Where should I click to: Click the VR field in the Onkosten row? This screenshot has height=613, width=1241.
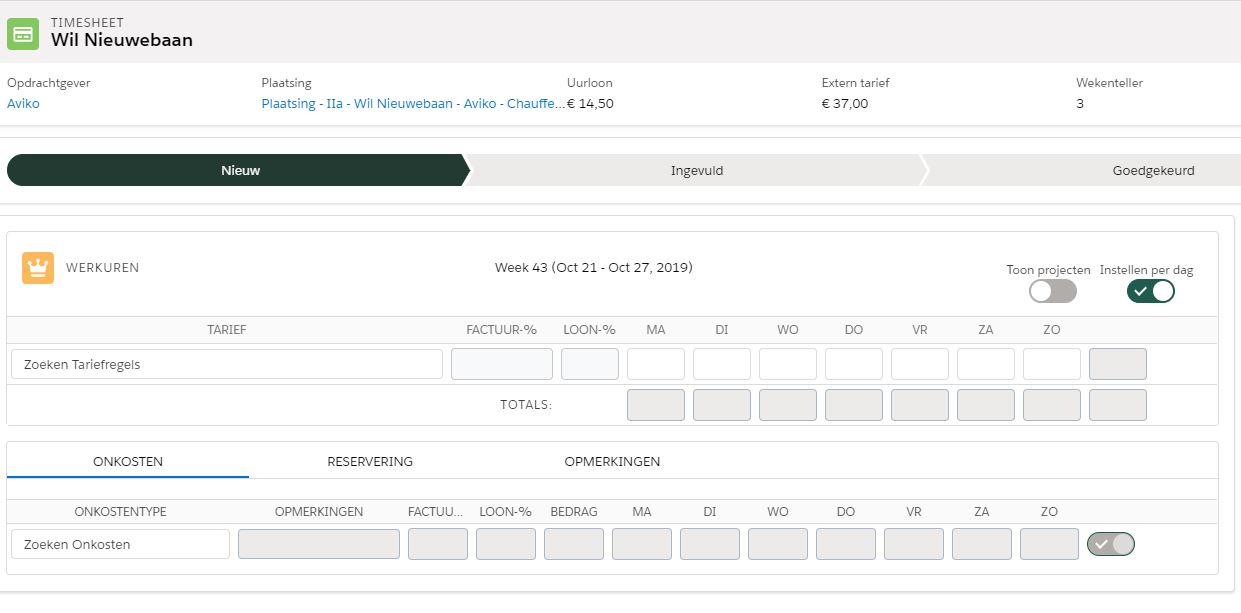tap(914, 544)
